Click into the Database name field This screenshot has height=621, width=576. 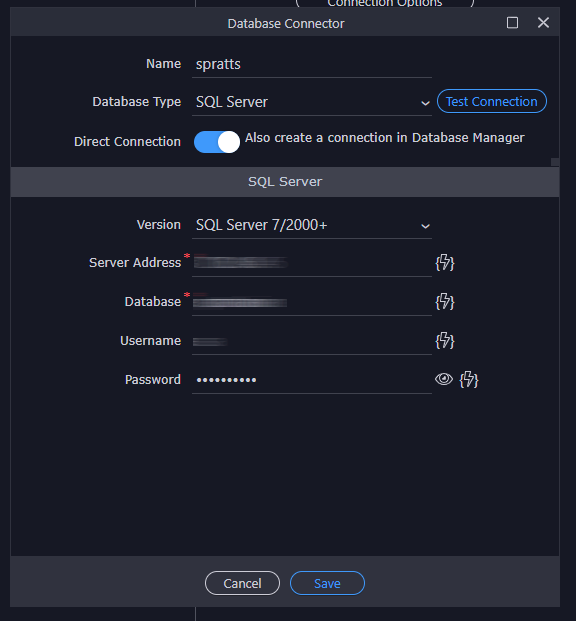pos(312,302)
